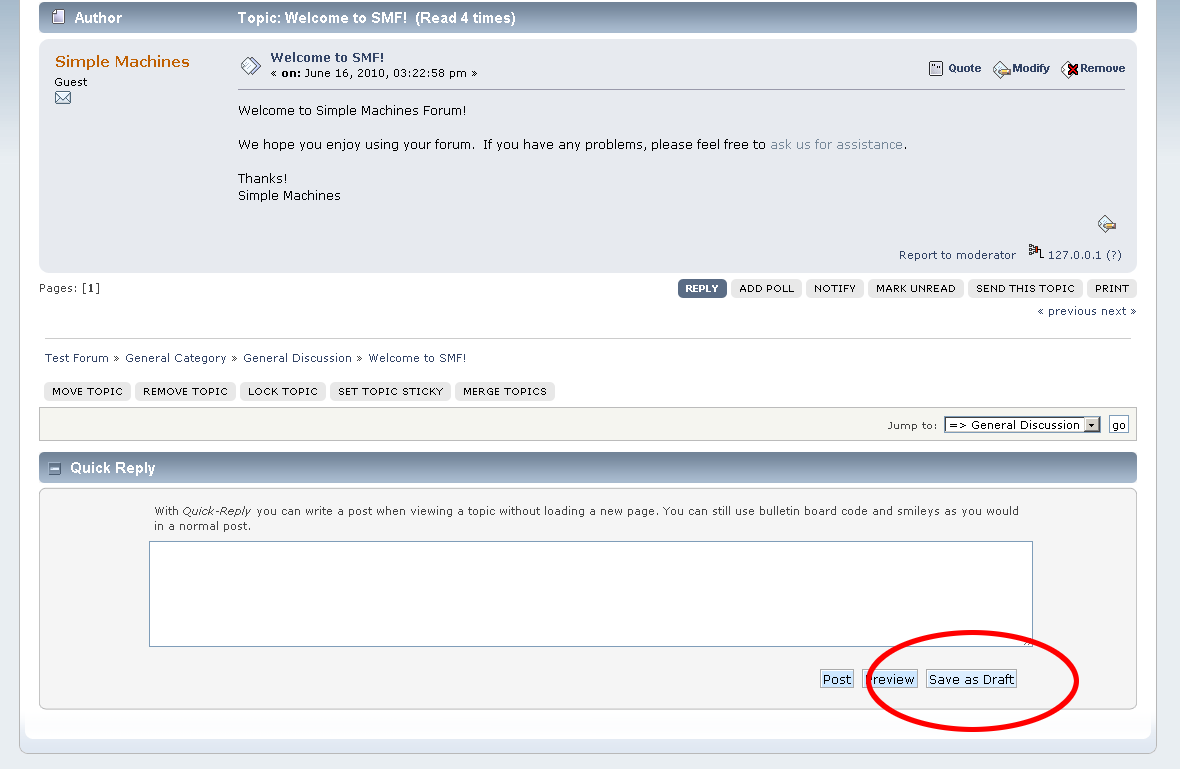Click the red X Remove icon
The image size is (1180, 769).
[x=1069, y=70]
